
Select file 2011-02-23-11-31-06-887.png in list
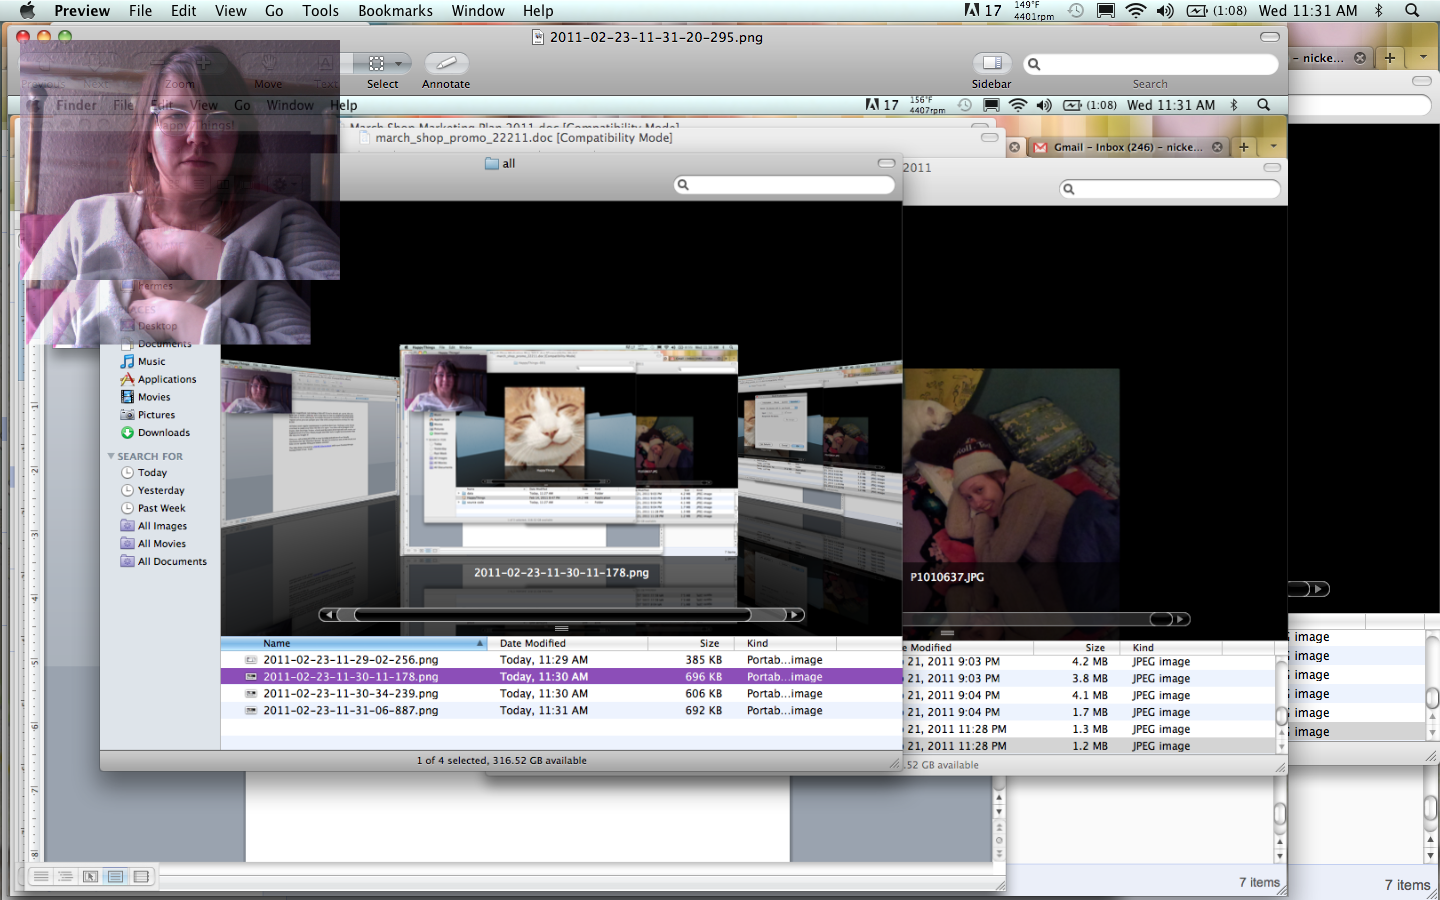(x=350, y=711)
